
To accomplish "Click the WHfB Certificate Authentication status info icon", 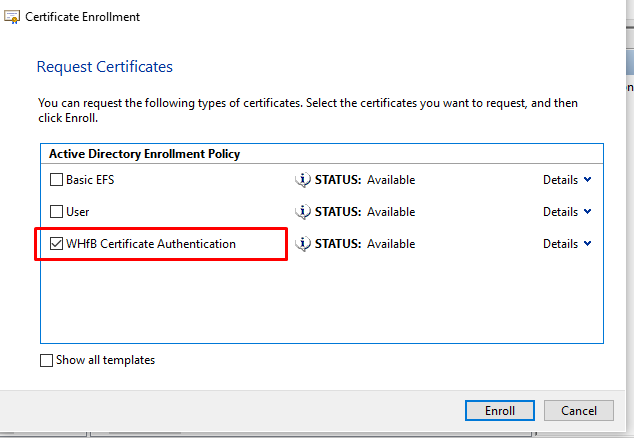I will tap(303, 244).
